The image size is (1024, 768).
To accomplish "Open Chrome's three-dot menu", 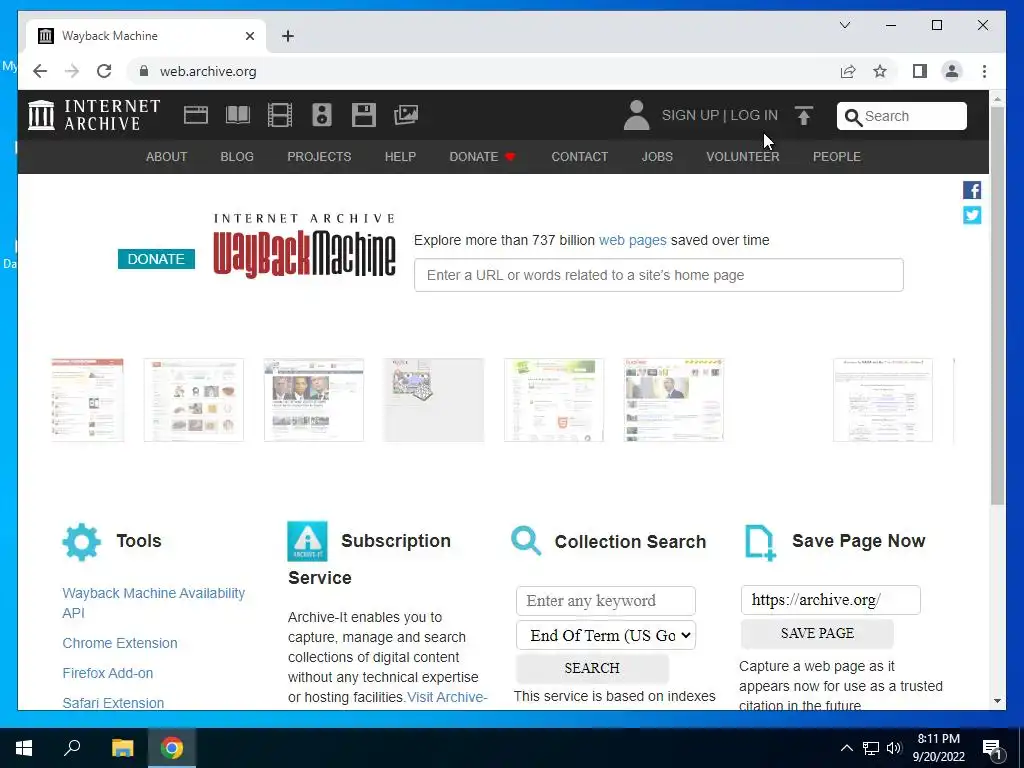I will point(984,71).
